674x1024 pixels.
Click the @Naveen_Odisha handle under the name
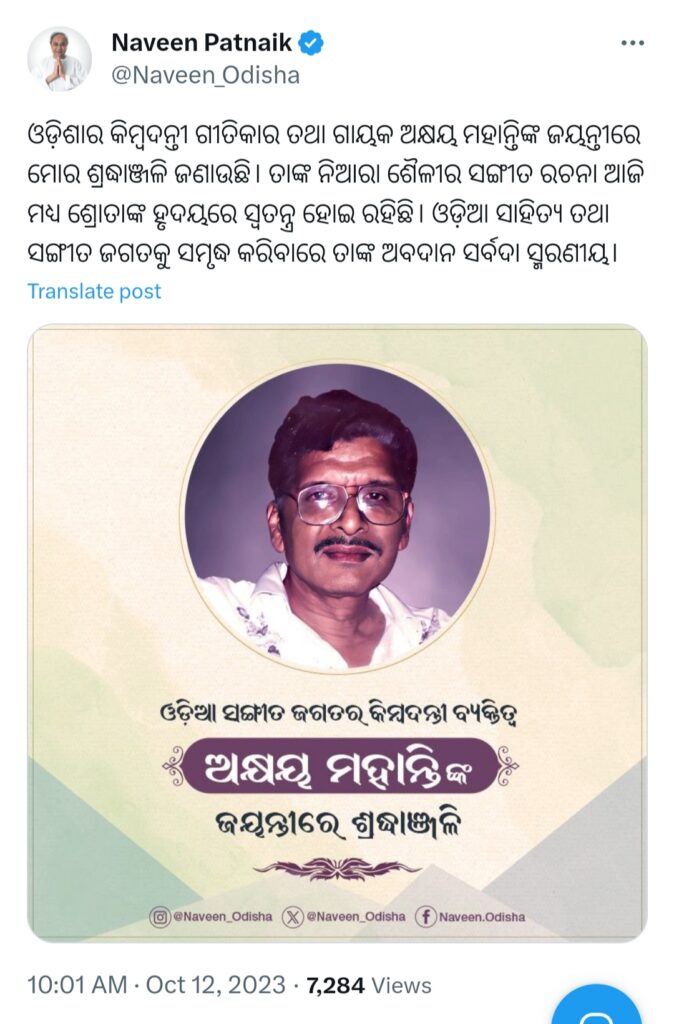pos(206,76)
